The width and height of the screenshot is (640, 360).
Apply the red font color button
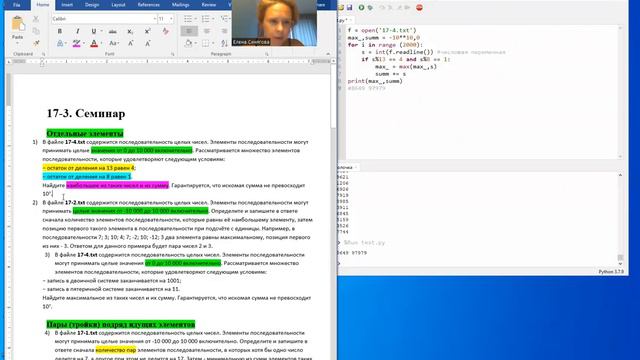pyautogui.click(x=94, y=43)
